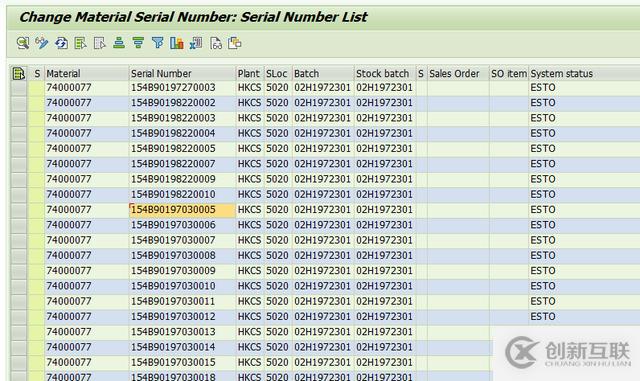Click serial number 154B90198220010

(173, 194)
